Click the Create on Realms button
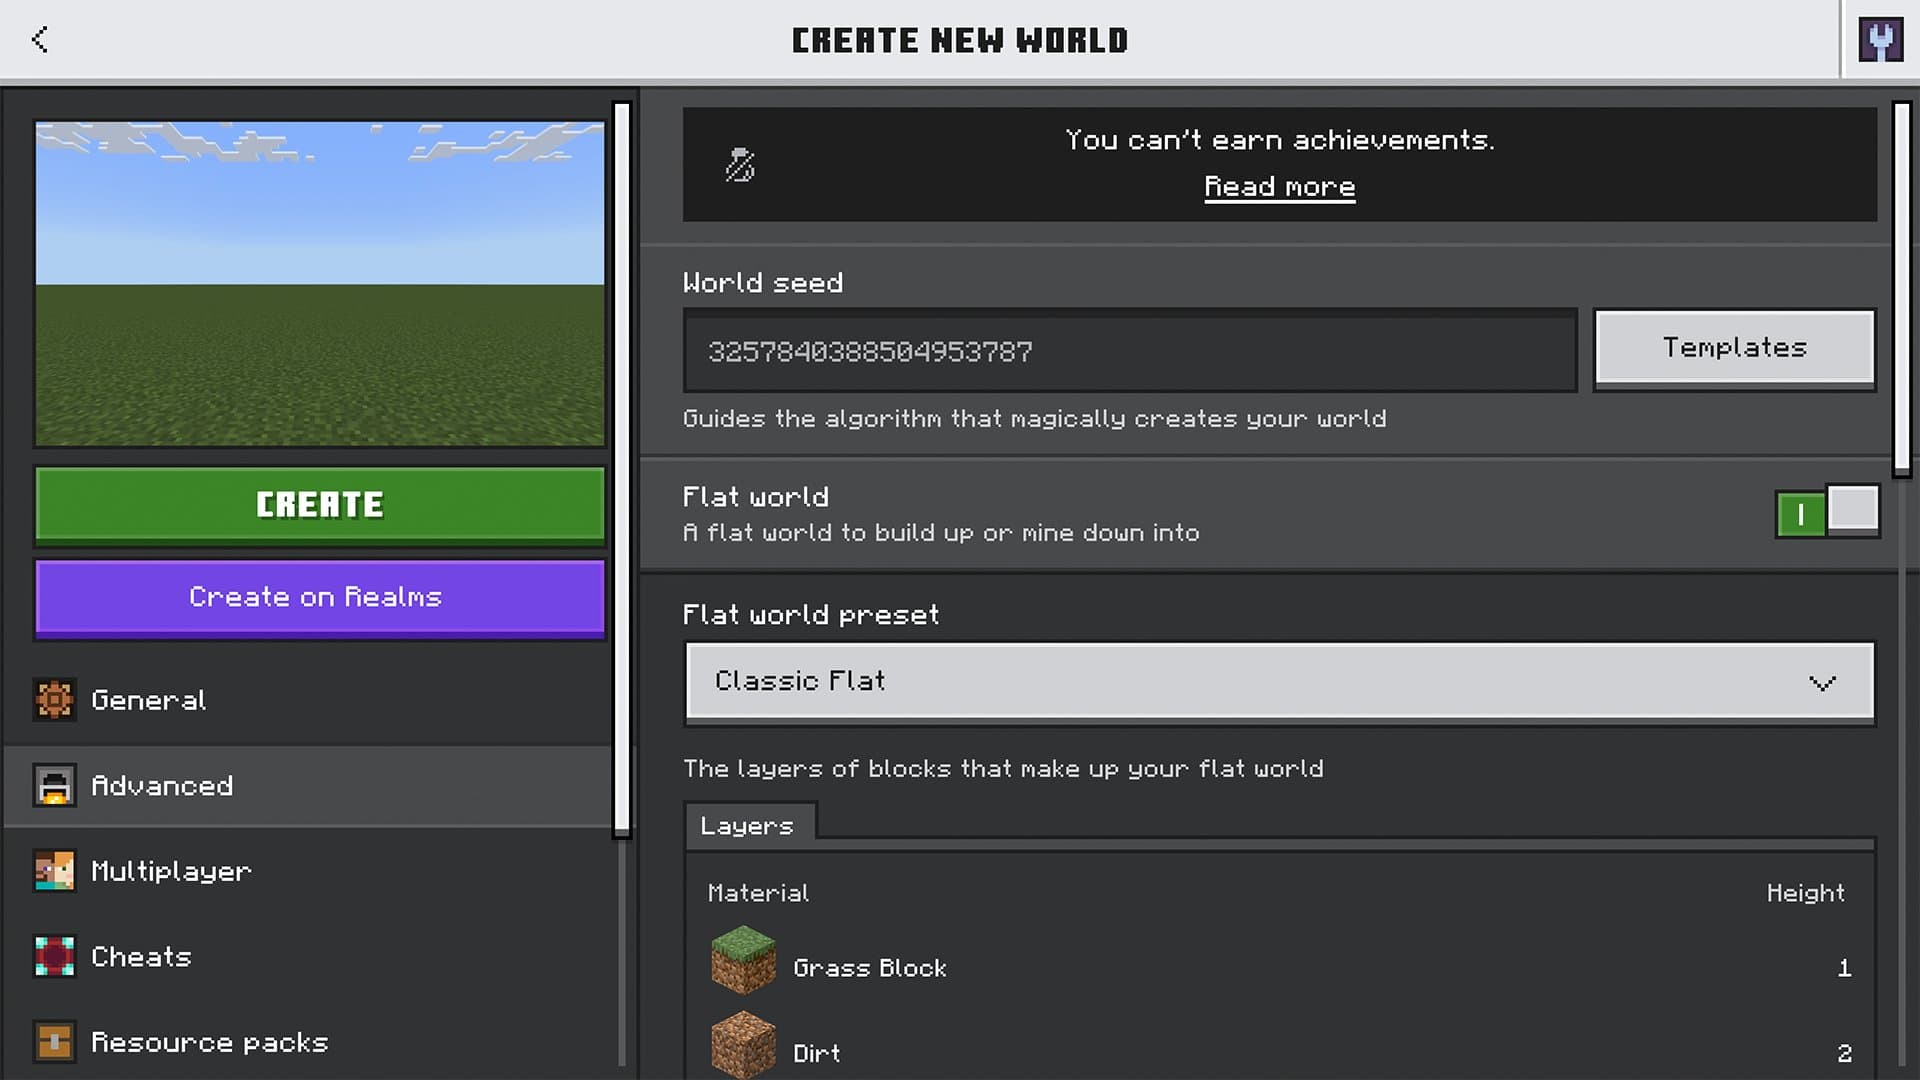 [320, 597]
